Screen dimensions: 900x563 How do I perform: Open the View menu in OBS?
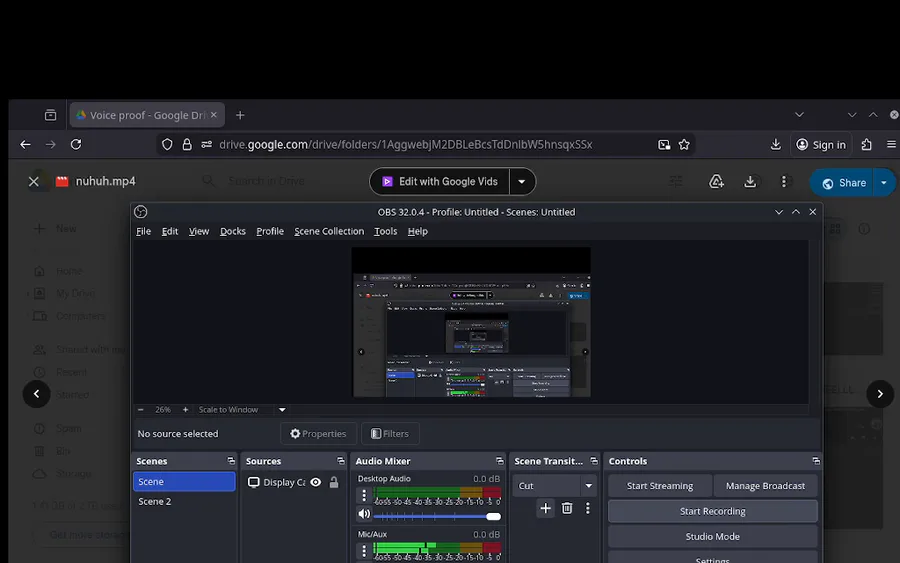199,231
